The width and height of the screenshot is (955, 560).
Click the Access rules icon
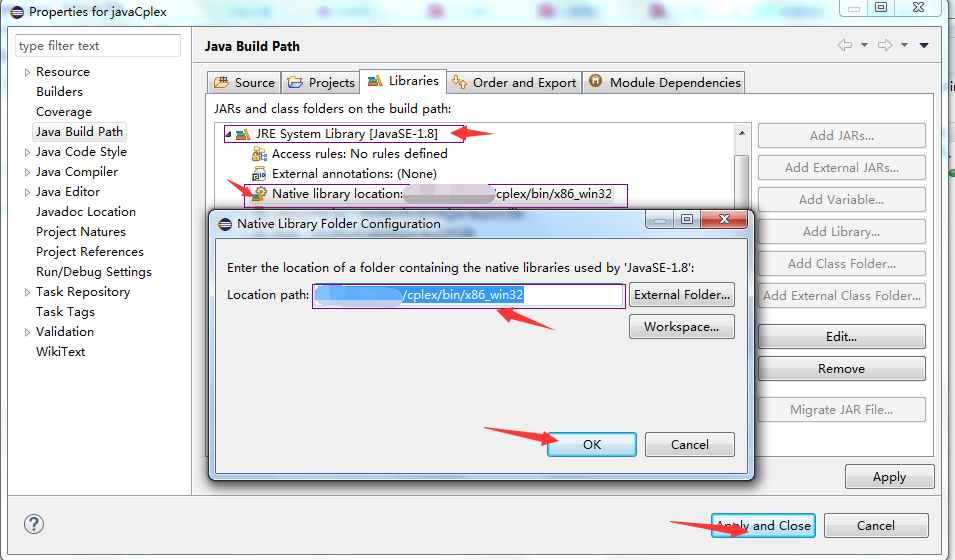[259, 154]
